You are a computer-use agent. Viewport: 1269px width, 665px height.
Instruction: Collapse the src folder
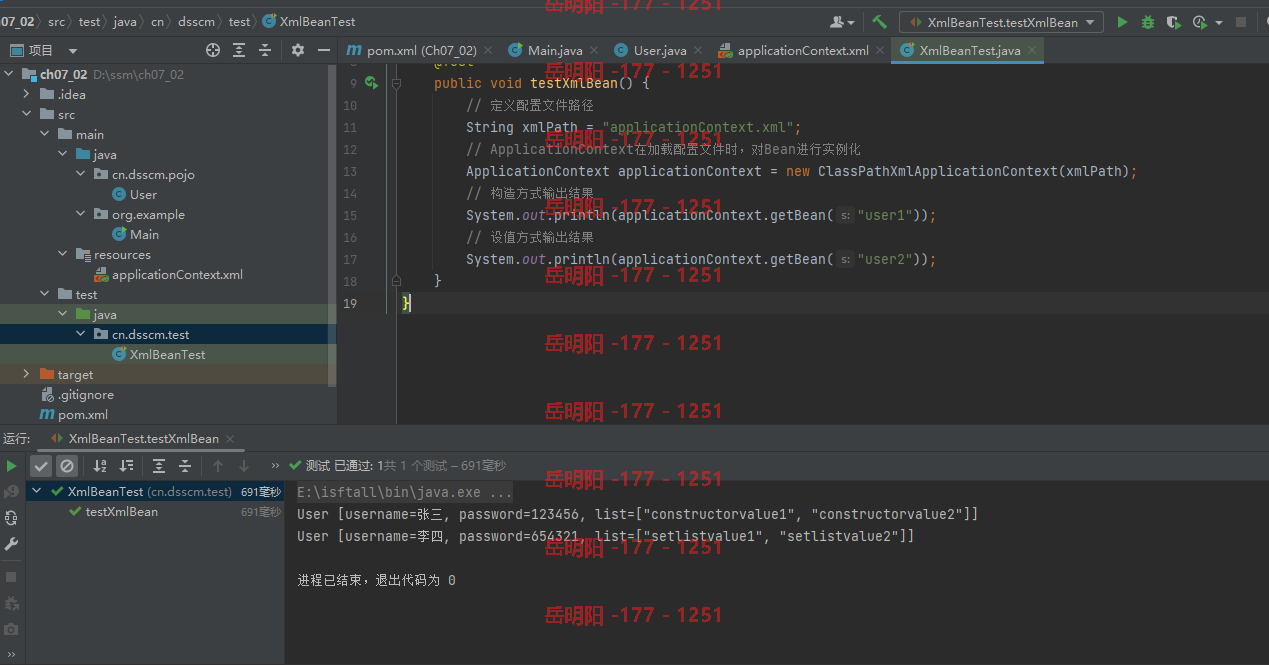point(27,114)
